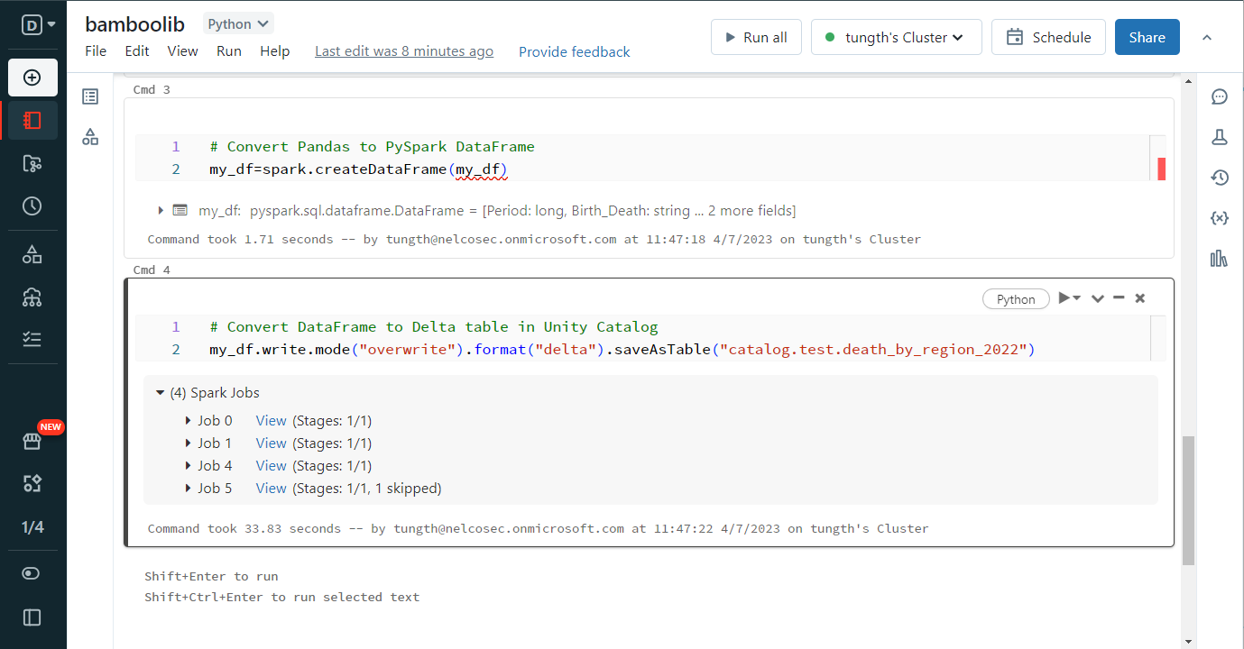Toggle the switch icon in left sidebar
Viewport: 1244px width, 649px height.
click(x=32, y=574)
